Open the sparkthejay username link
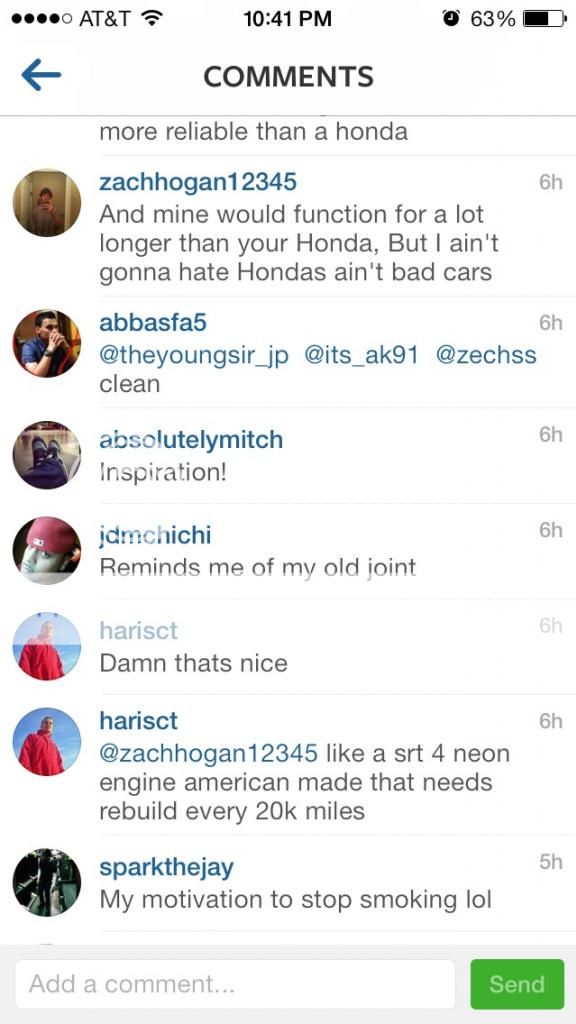576x1024 pixels. point(167,868)
